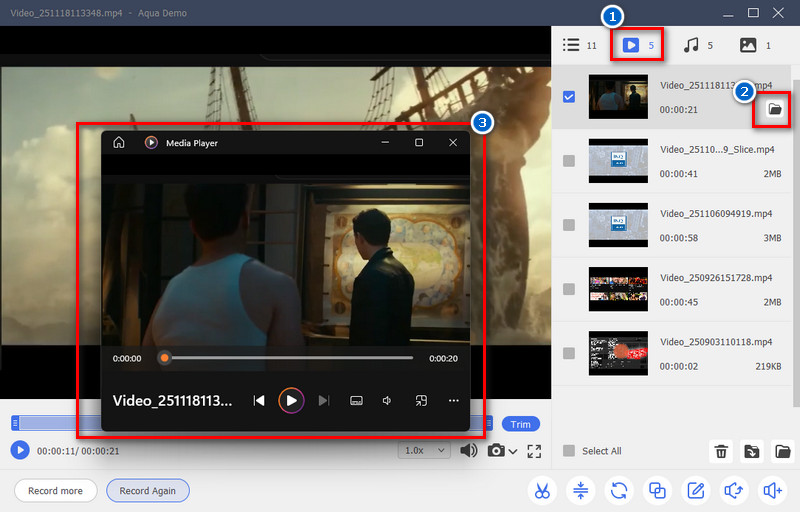800x512 pixels.
Task: Click the Video_251118113... title in Media Player
Action: pos(172,401)
